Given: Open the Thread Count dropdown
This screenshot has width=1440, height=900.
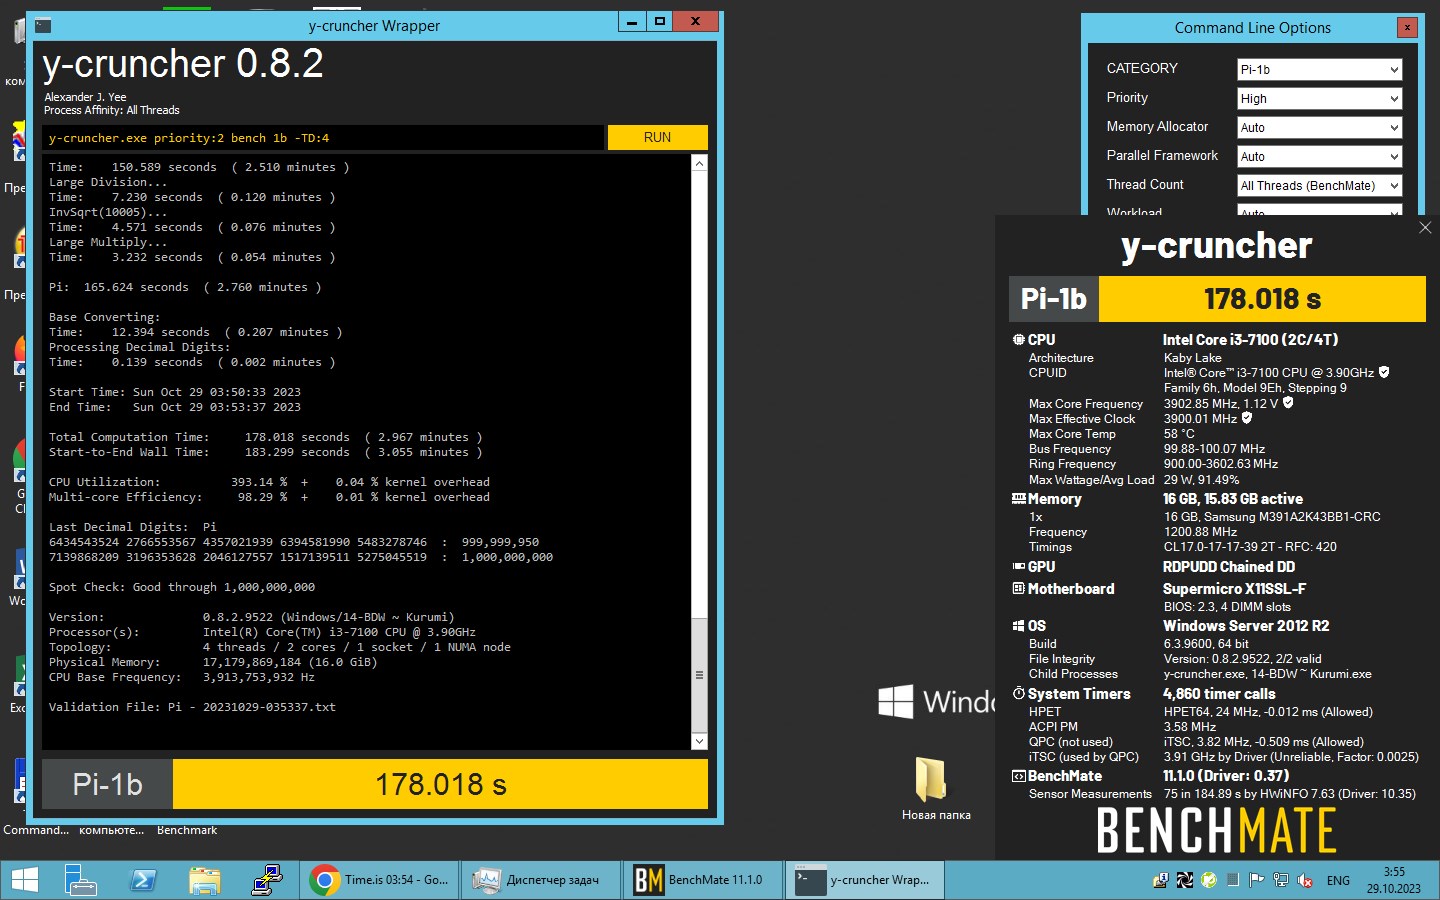Looking at the screenshot, I should pyautogui.click(x=1320, y=185).
